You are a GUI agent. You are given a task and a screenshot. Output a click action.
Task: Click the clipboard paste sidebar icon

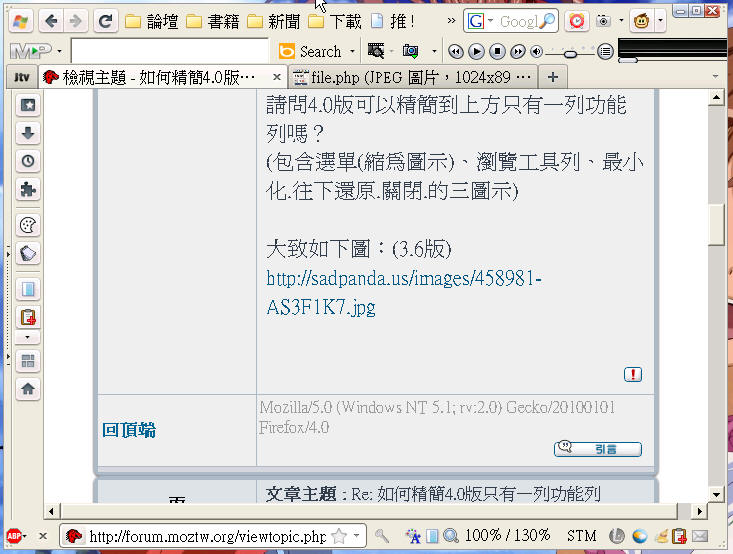[28, 317]
